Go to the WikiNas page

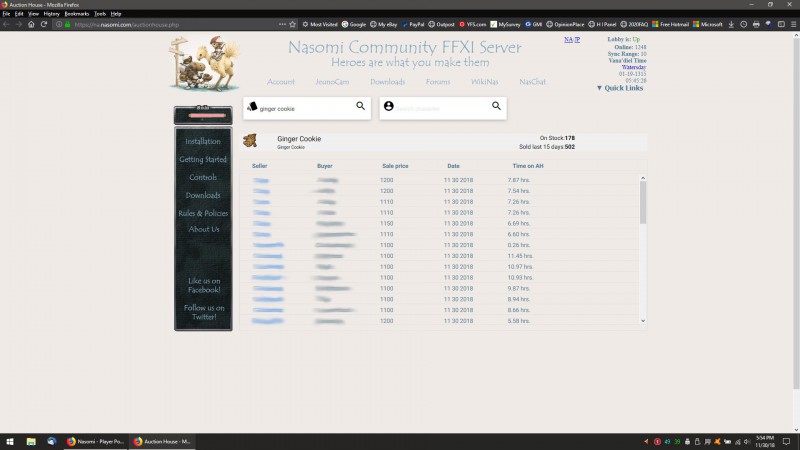click(485, 82)
